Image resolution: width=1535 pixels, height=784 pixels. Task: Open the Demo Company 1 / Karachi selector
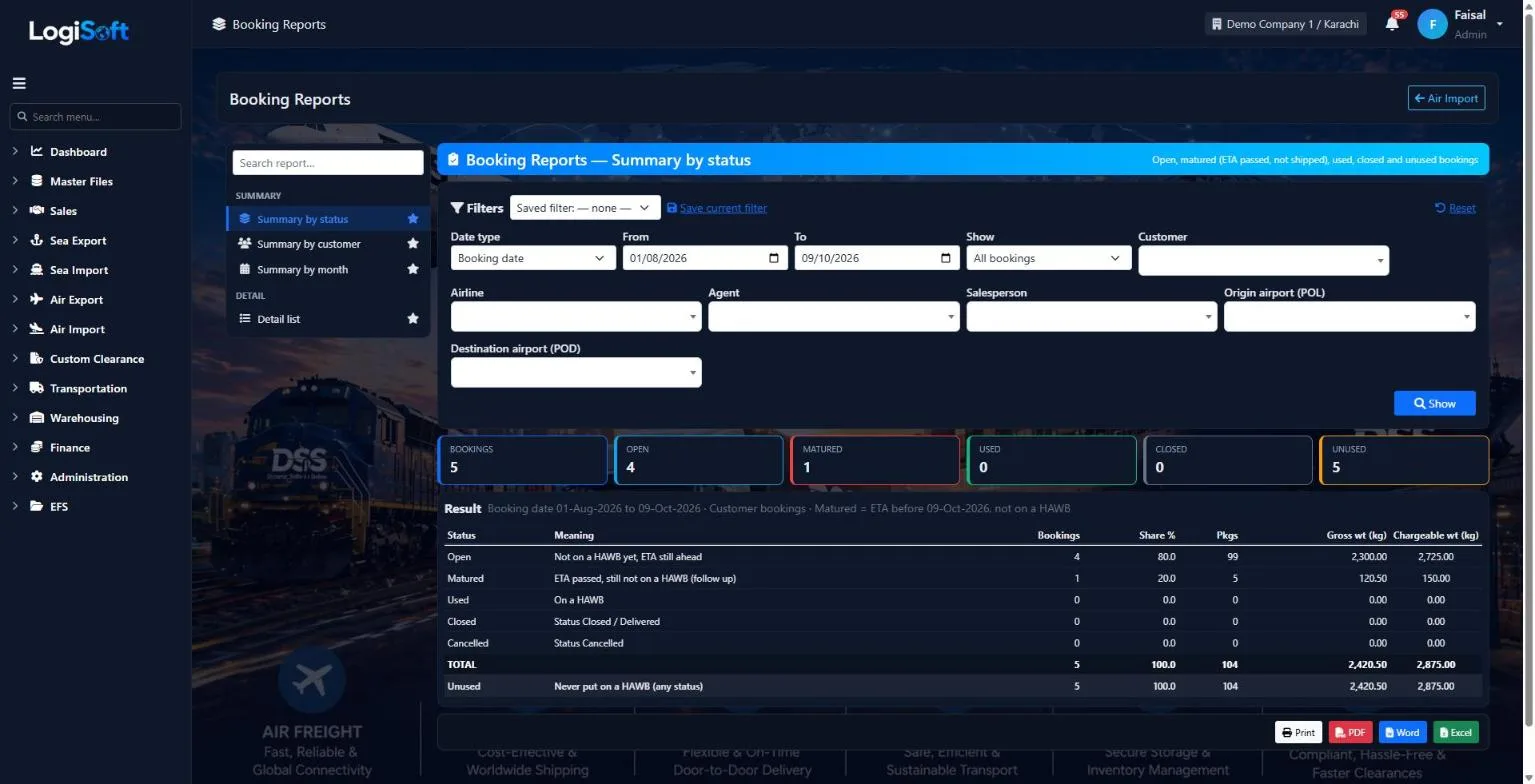click(x=1285, y=24)
